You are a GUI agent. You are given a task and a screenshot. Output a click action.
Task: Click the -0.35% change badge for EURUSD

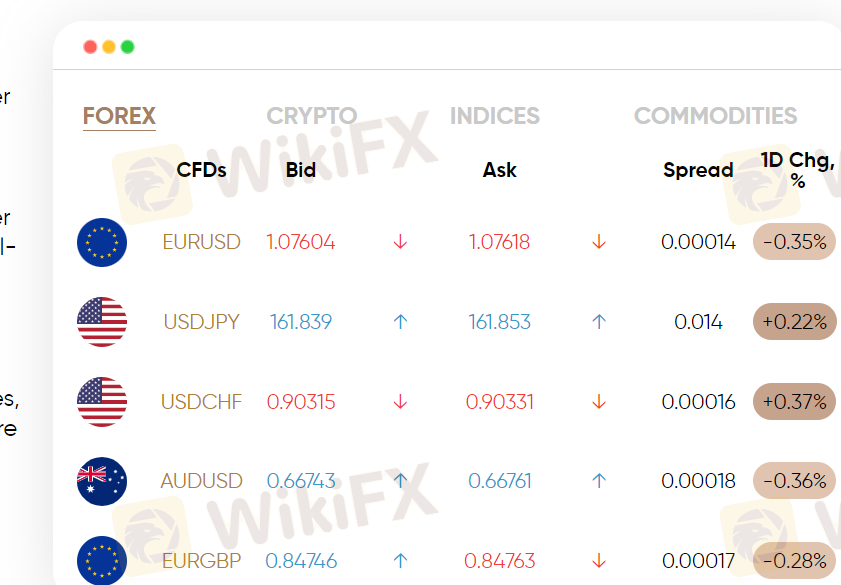tap(794, 242)
